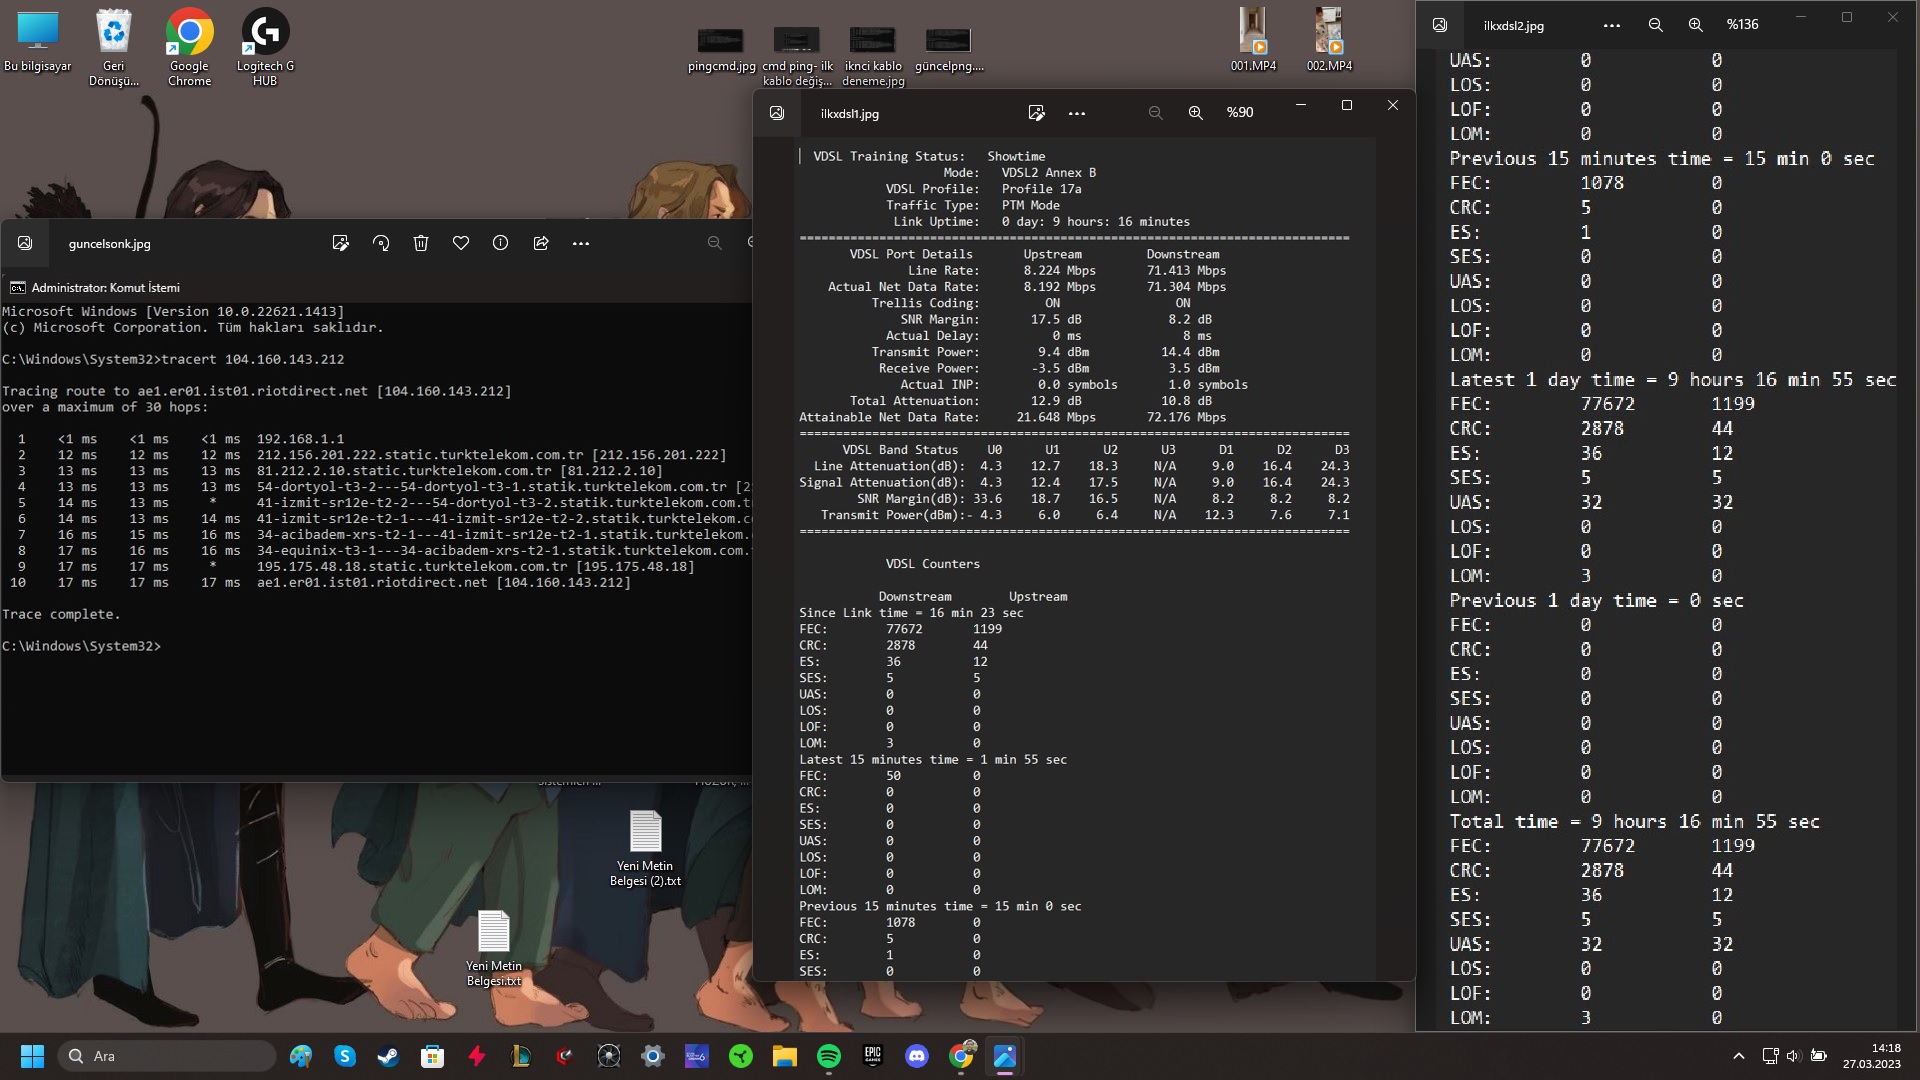Viewport: 1920px width, 1080px height.
Task: Zoom in on the ilkxdsl1.jpg photo
Action: coord(1195,113)
